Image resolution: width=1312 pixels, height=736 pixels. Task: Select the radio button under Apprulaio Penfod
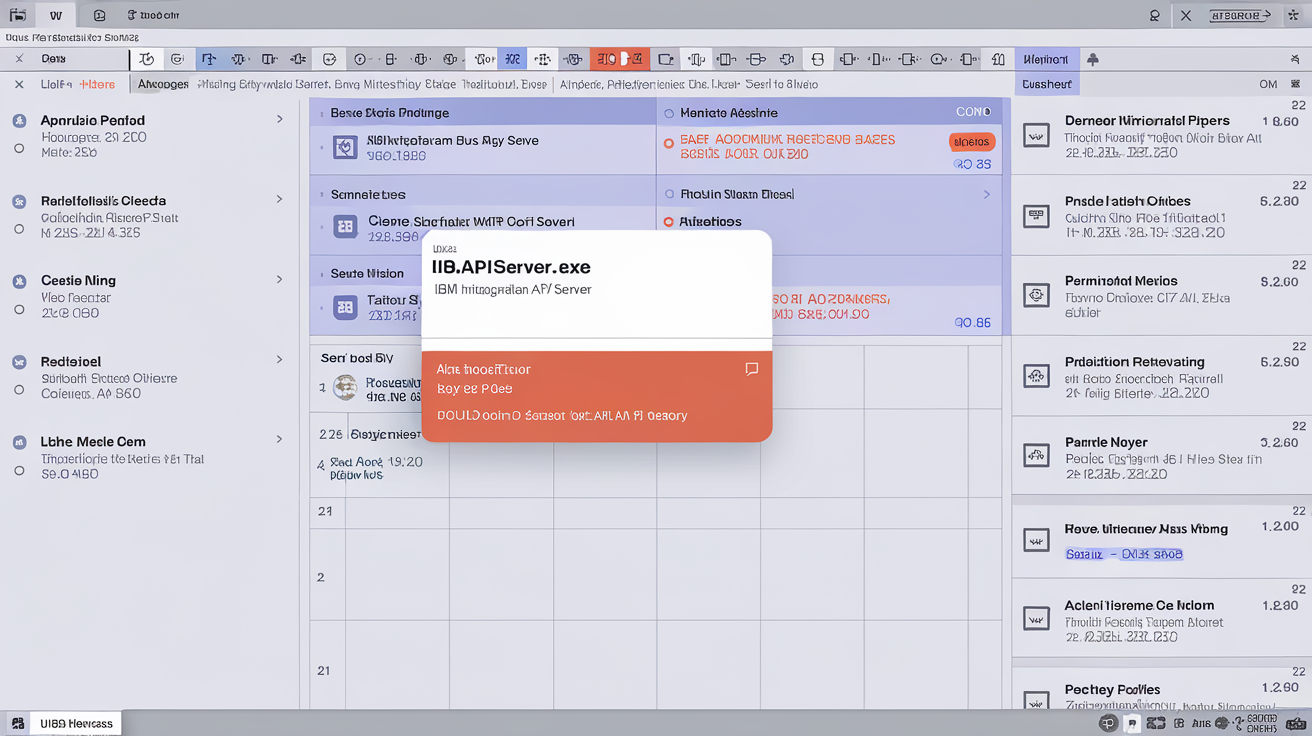coord(19,149)
